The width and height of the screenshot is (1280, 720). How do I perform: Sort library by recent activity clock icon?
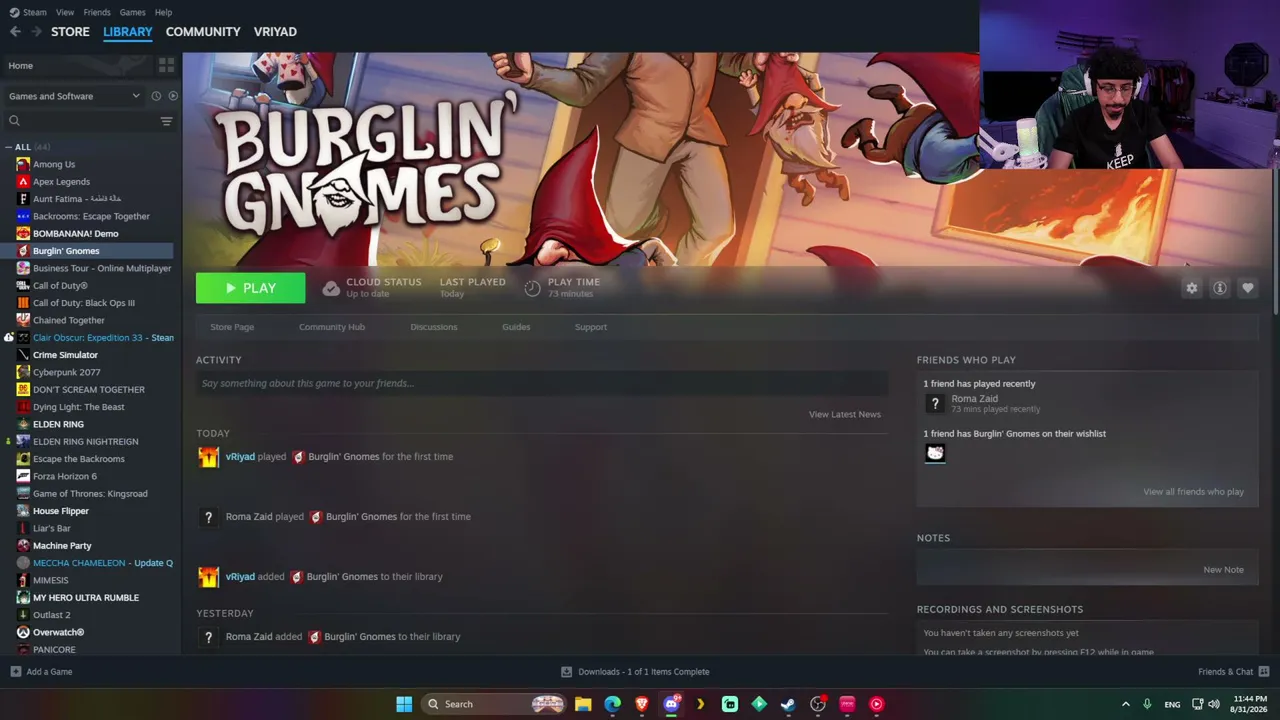[x=156, y=96]
